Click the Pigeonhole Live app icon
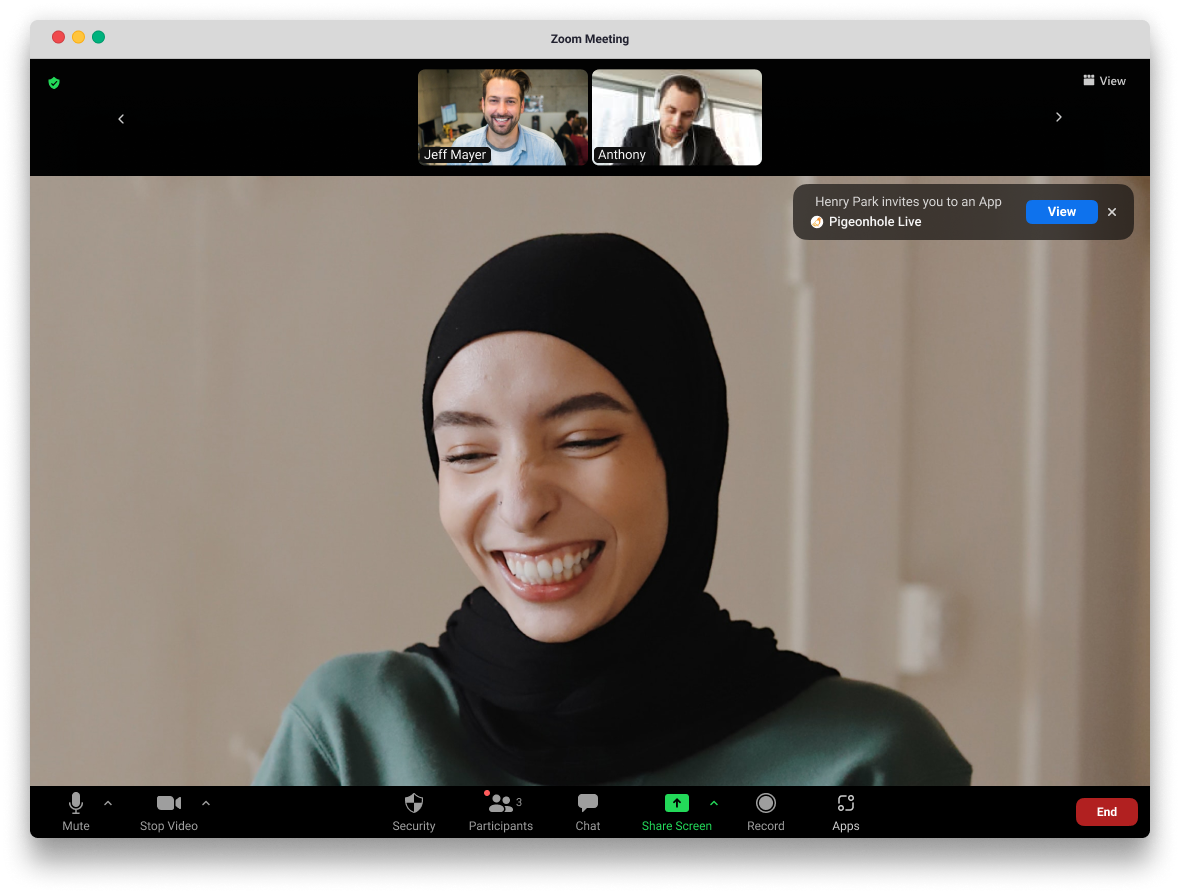This screenshot has height=893, width=1180. [x=817, y=222]
